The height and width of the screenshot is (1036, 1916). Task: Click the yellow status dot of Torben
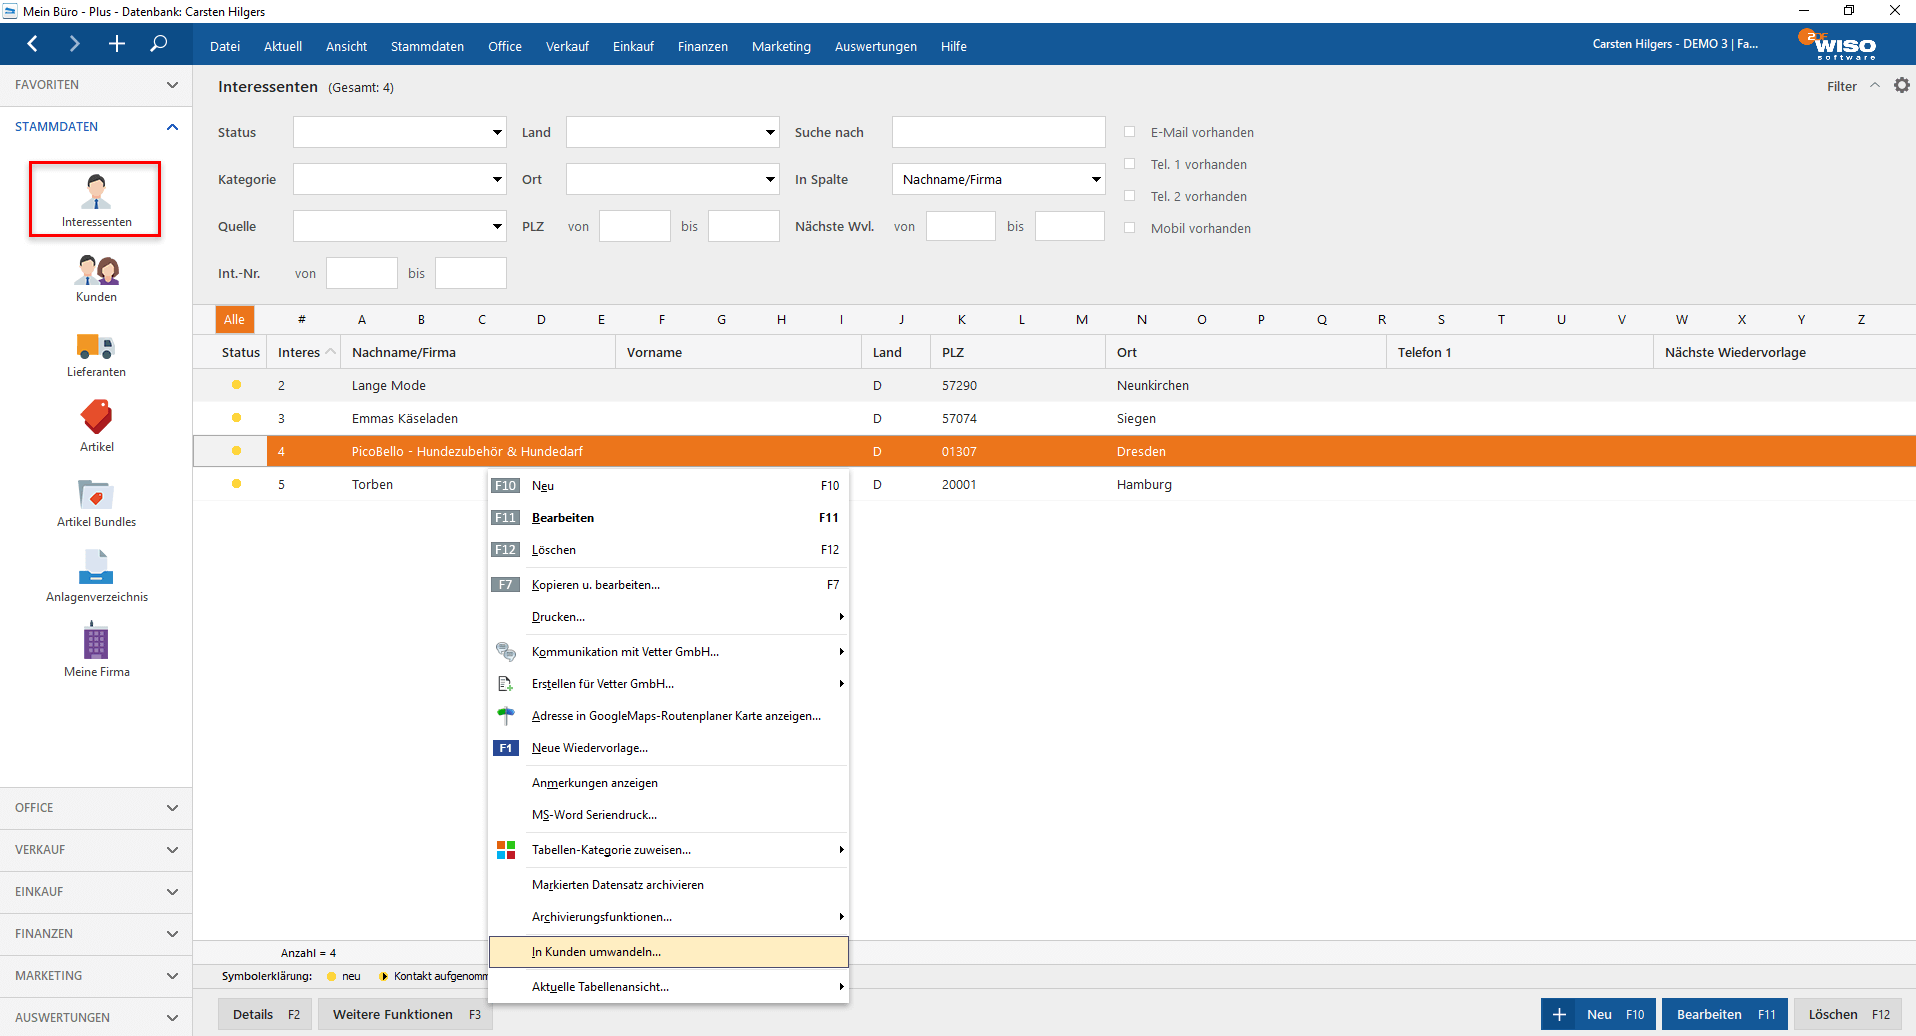pyautogui.click(x=236, y=484)
